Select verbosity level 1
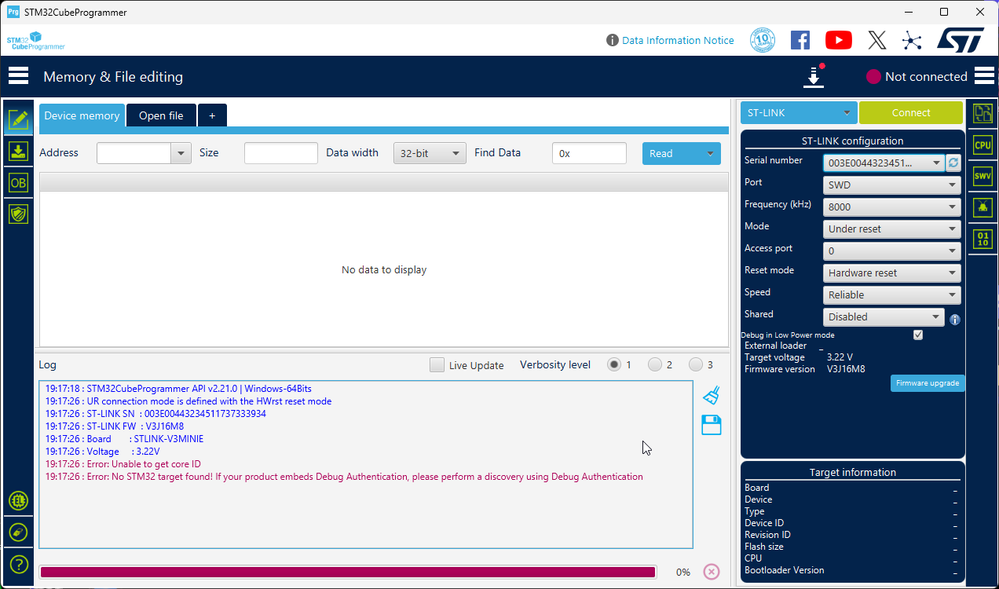The height and width of the screenshot is (589, 999). pos(614,365)
